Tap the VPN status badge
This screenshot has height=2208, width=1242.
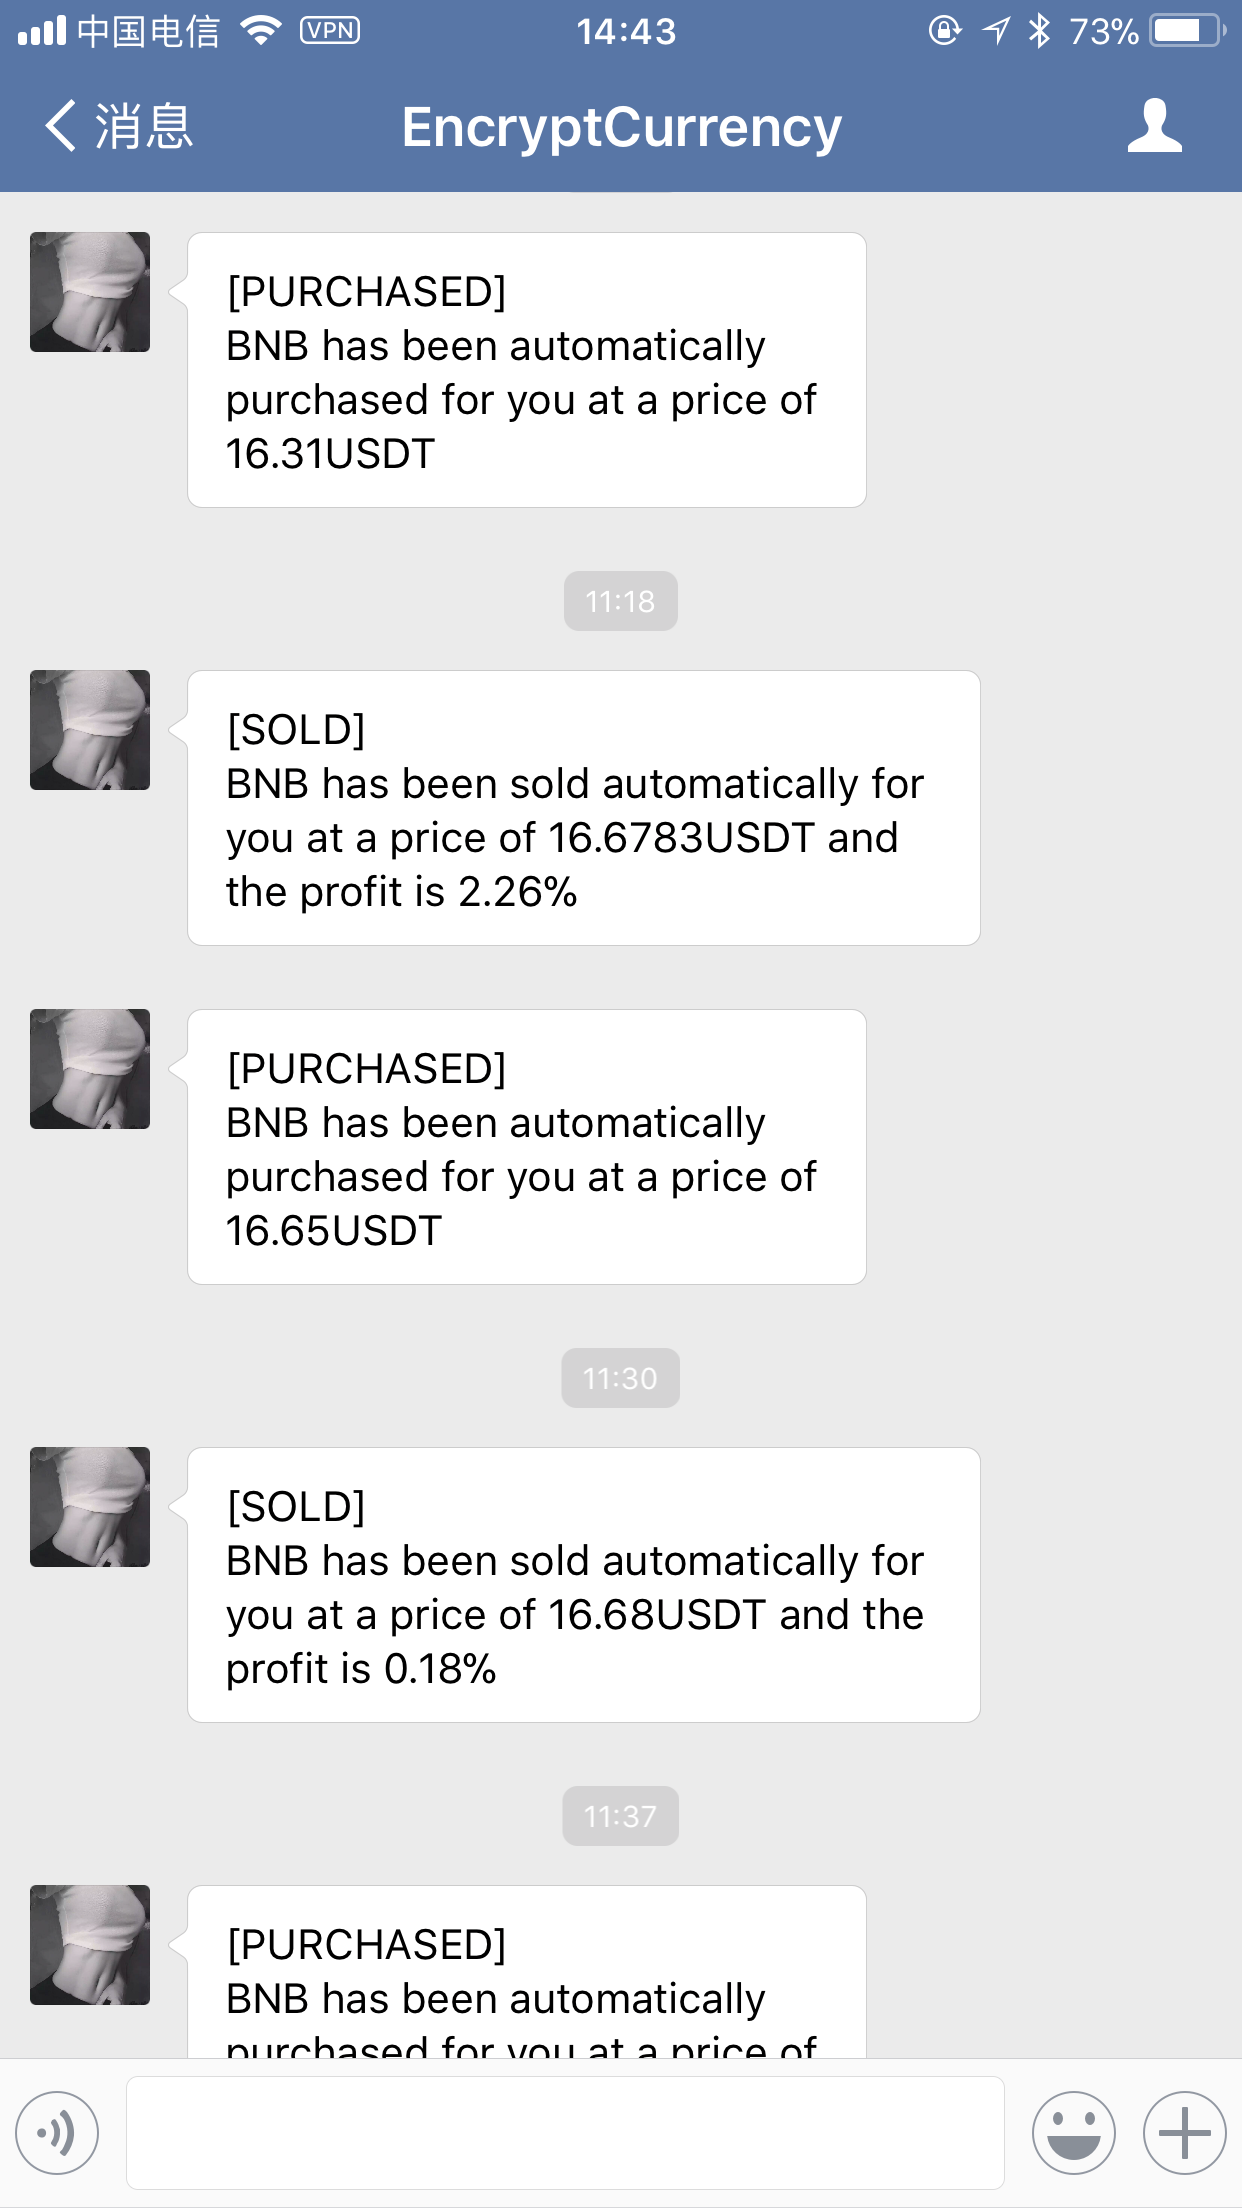[329, 31]
